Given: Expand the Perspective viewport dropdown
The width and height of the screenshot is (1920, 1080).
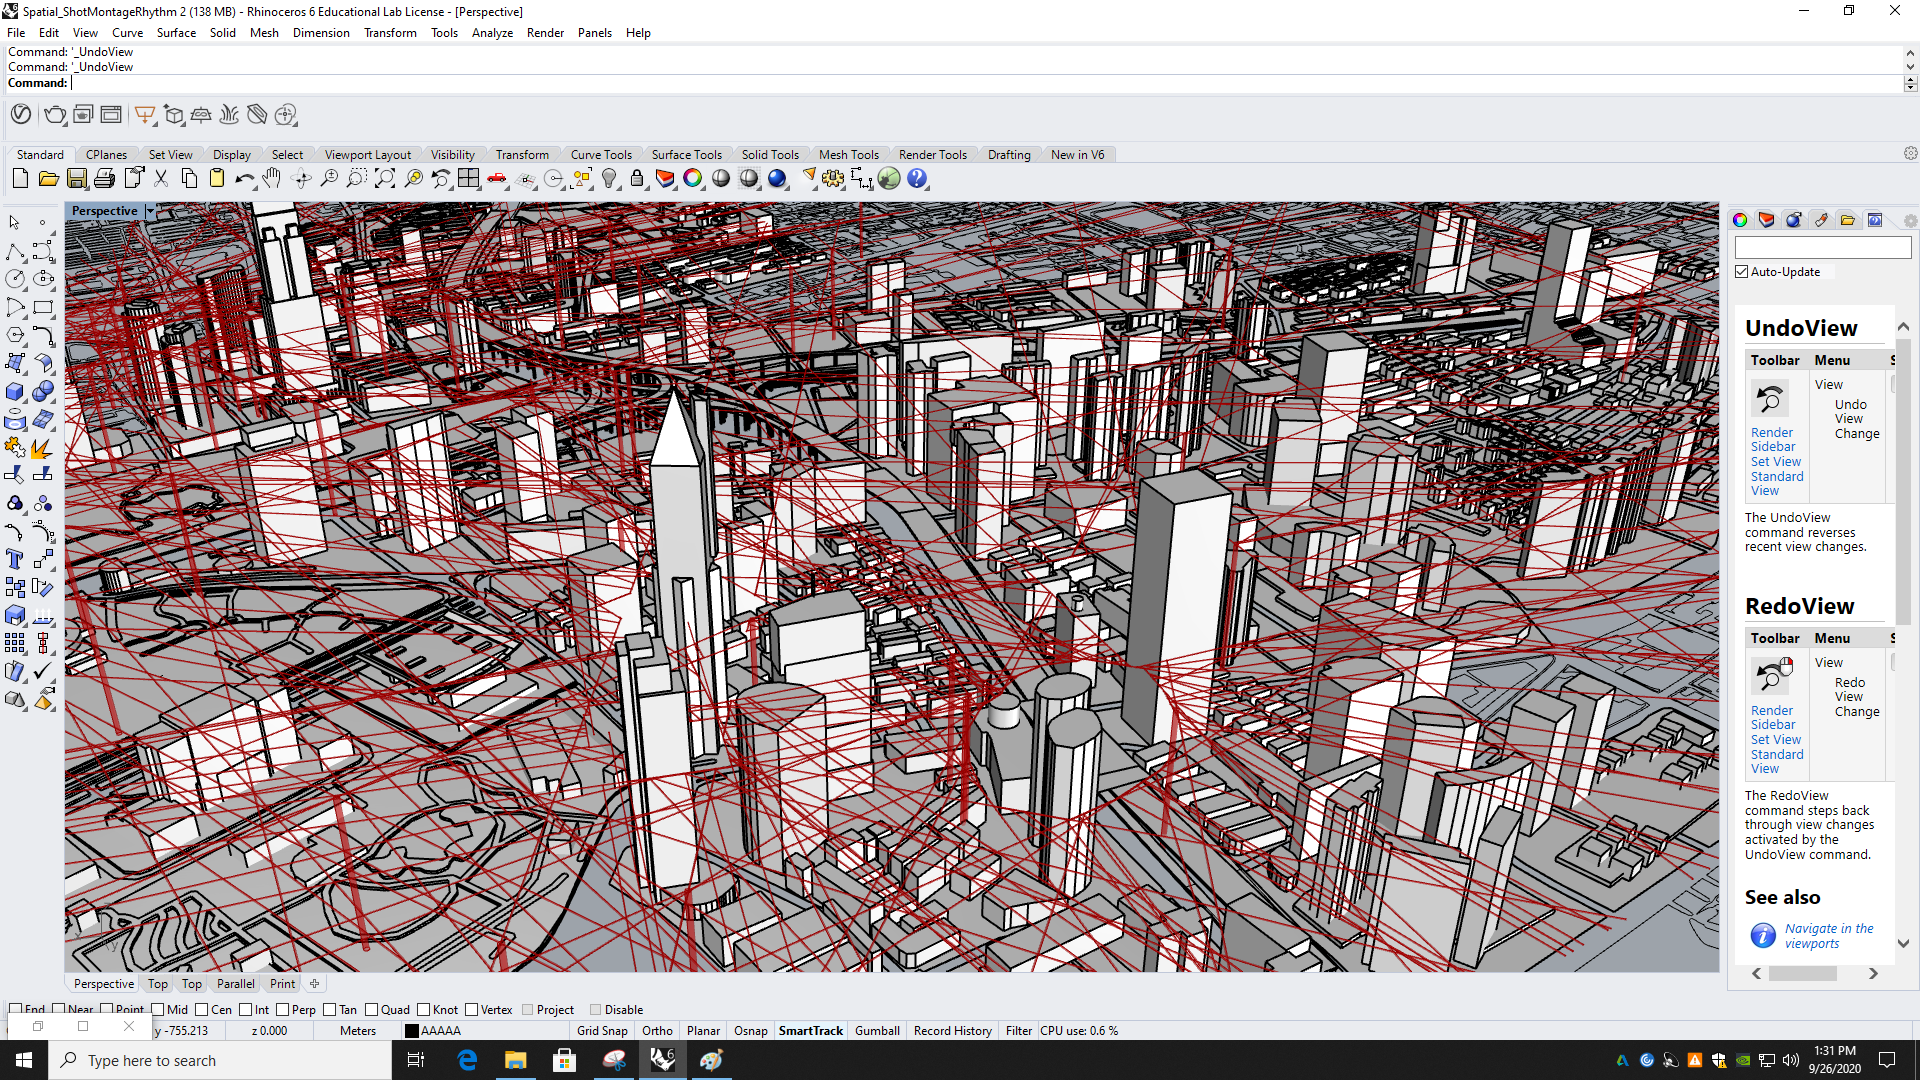Looking at the screenshot, I should click(148, 210).
